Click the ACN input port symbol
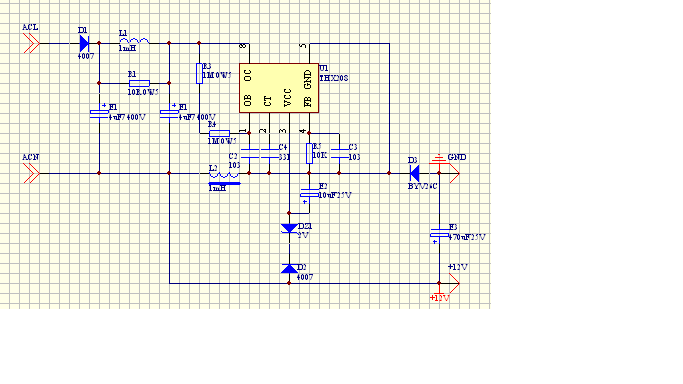The width and height of the screenshot is (683, 384). [31, 173]
